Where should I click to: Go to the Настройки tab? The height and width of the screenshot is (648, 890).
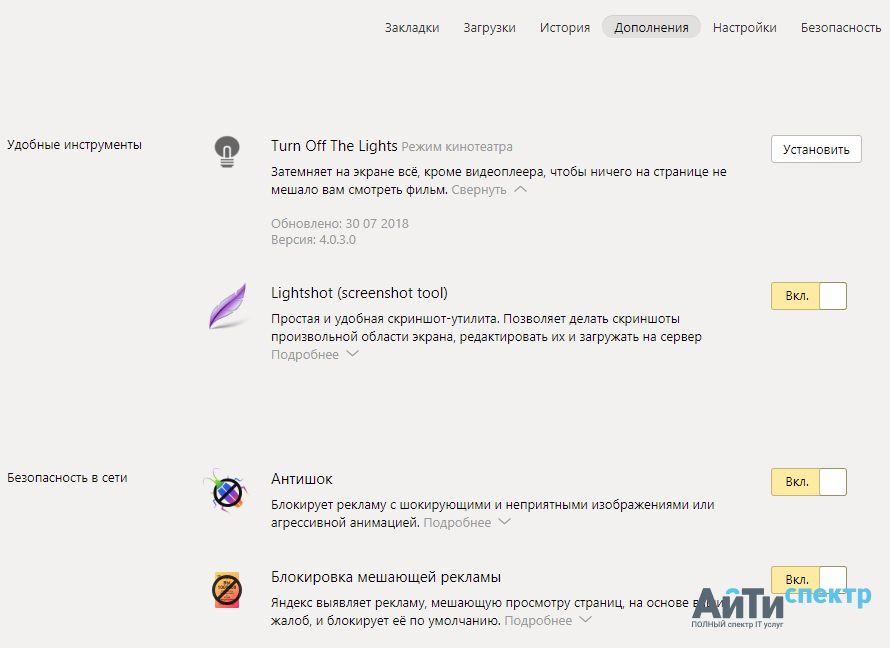(x=744, y=28)
